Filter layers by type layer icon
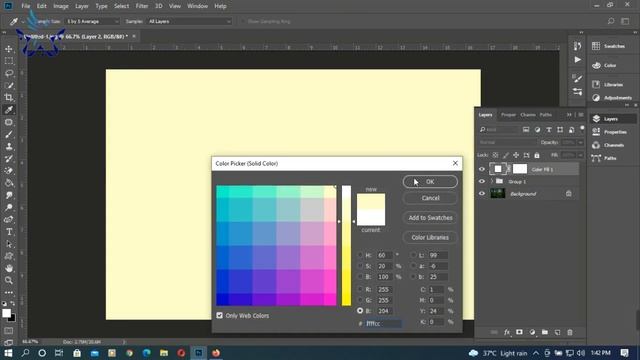 click(549, 129)
